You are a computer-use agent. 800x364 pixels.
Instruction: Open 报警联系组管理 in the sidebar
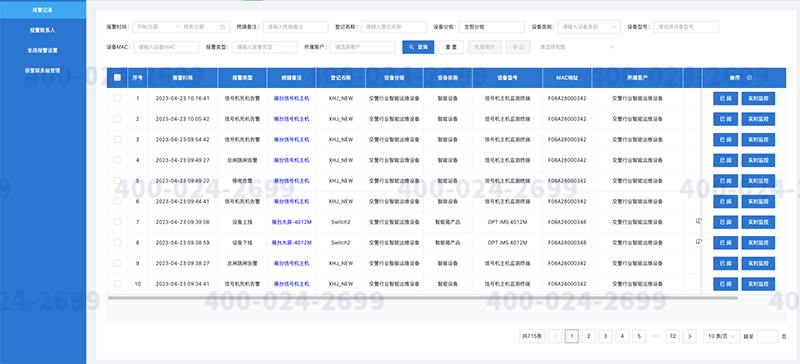coord(43,70)
